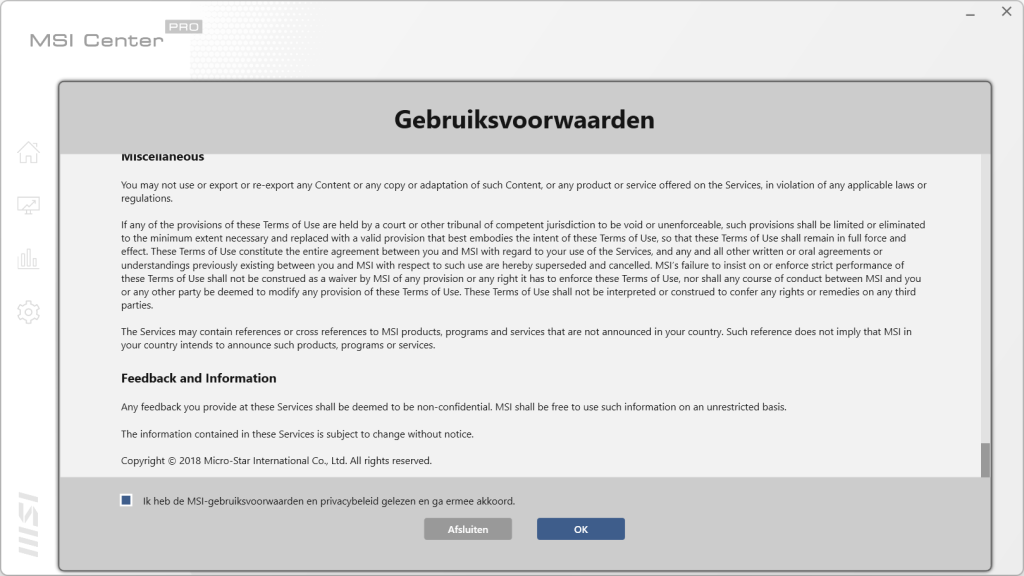Click the terms scrollbar thumb

click(985, 460)
